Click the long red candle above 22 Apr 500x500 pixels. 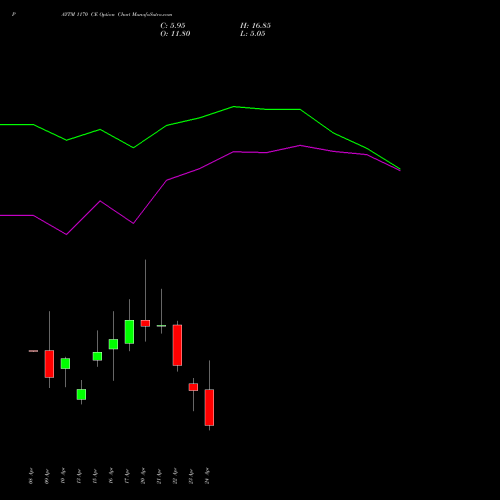coord(177,345)
